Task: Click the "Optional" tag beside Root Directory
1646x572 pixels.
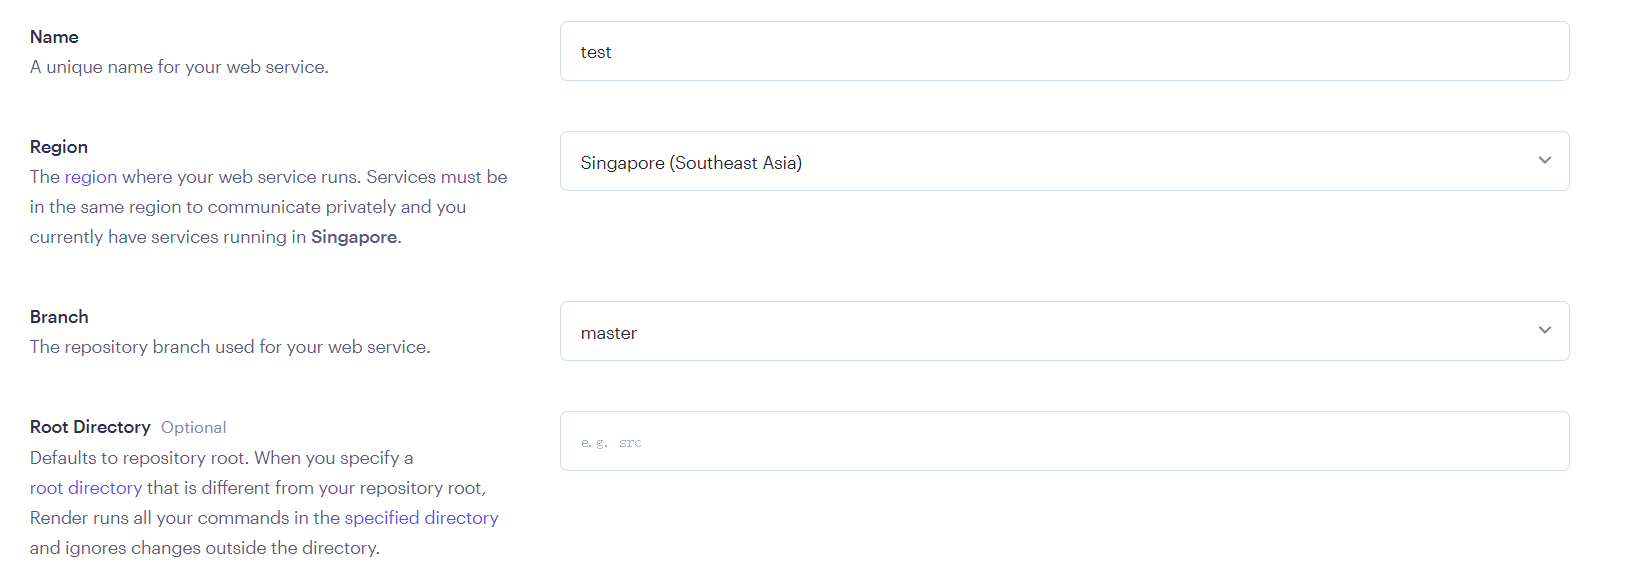Action: 194,428
